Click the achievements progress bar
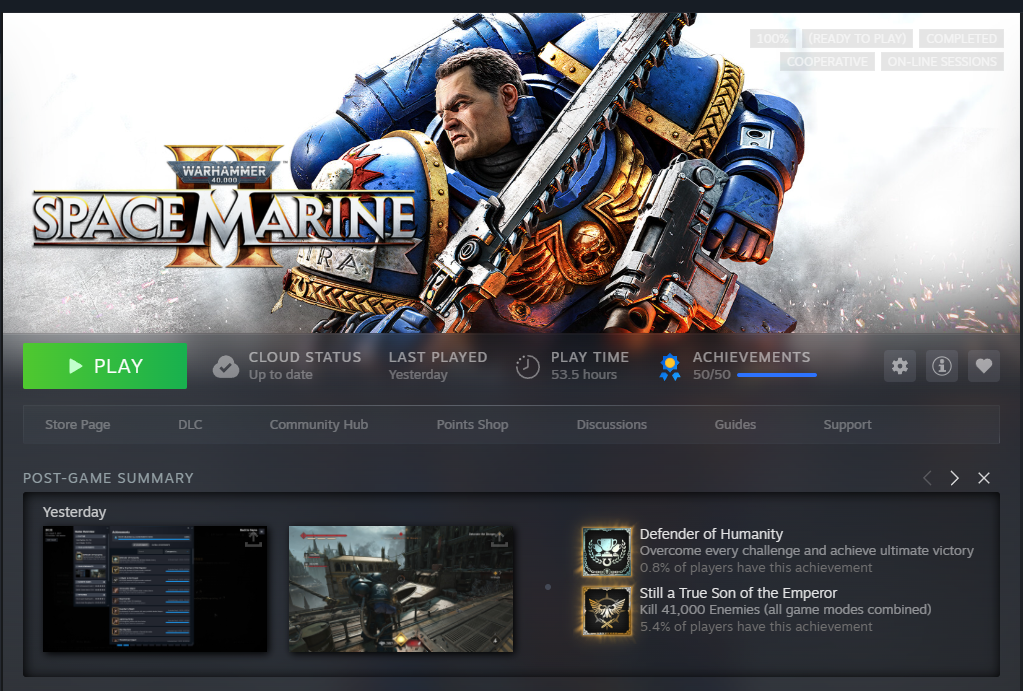 click(x=776, y=375)
